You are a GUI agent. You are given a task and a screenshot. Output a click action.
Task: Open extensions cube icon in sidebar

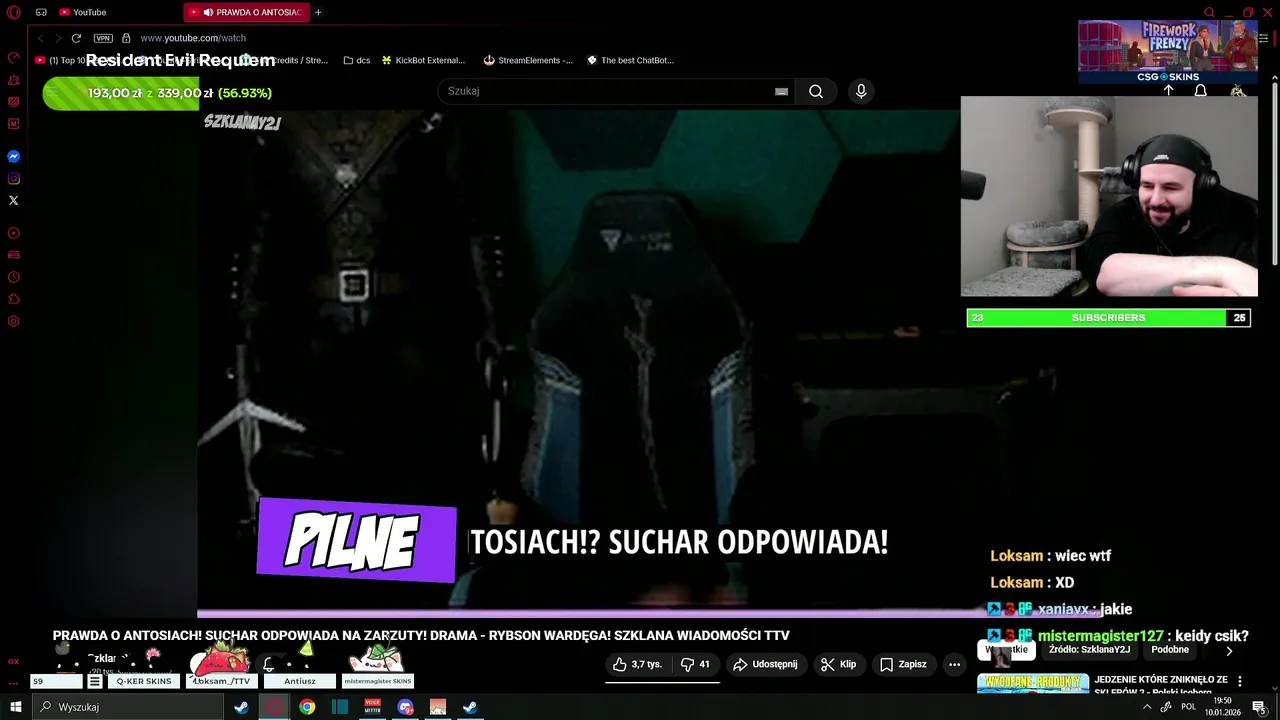(x=14, y=299)
